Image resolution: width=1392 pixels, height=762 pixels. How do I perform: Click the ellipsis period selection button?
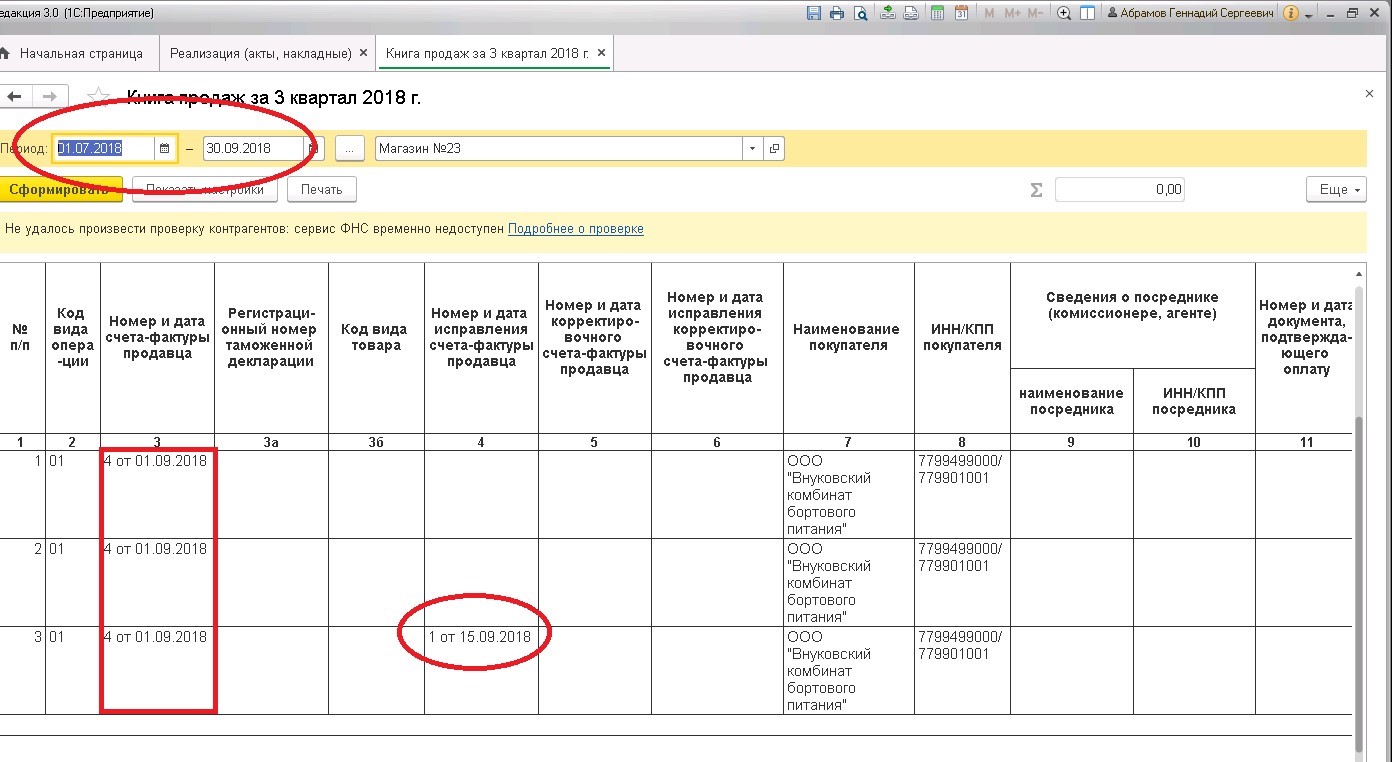[349, 148]
